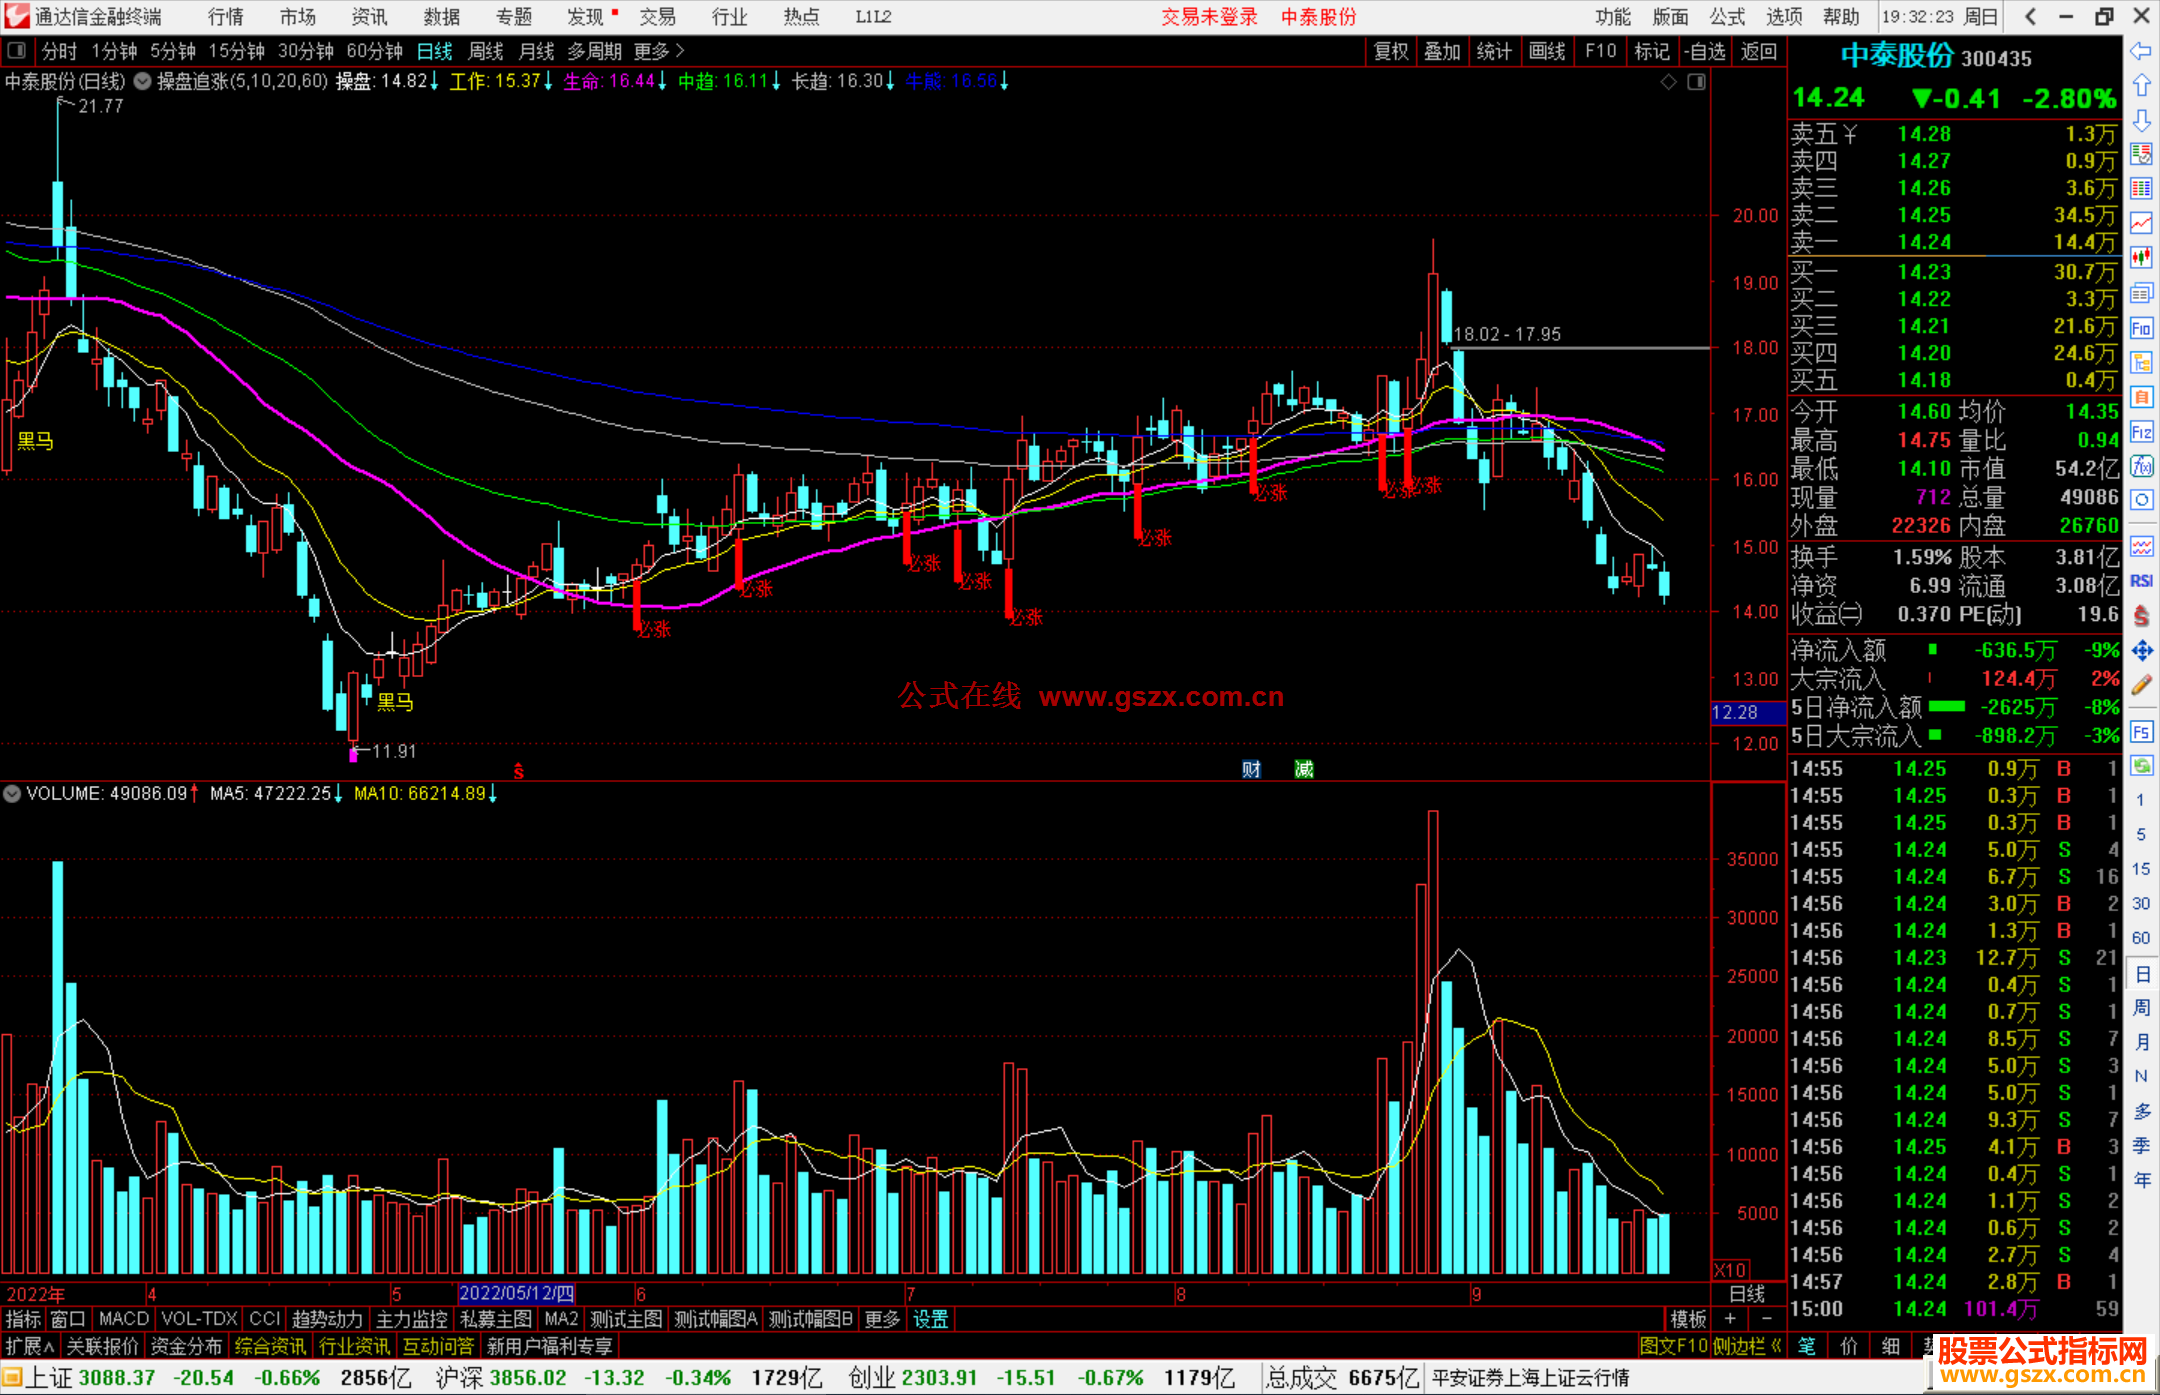Click the orange document sidebar icon
The height and width of the screenshot is (1395, 2160).
coord(2141,397)
